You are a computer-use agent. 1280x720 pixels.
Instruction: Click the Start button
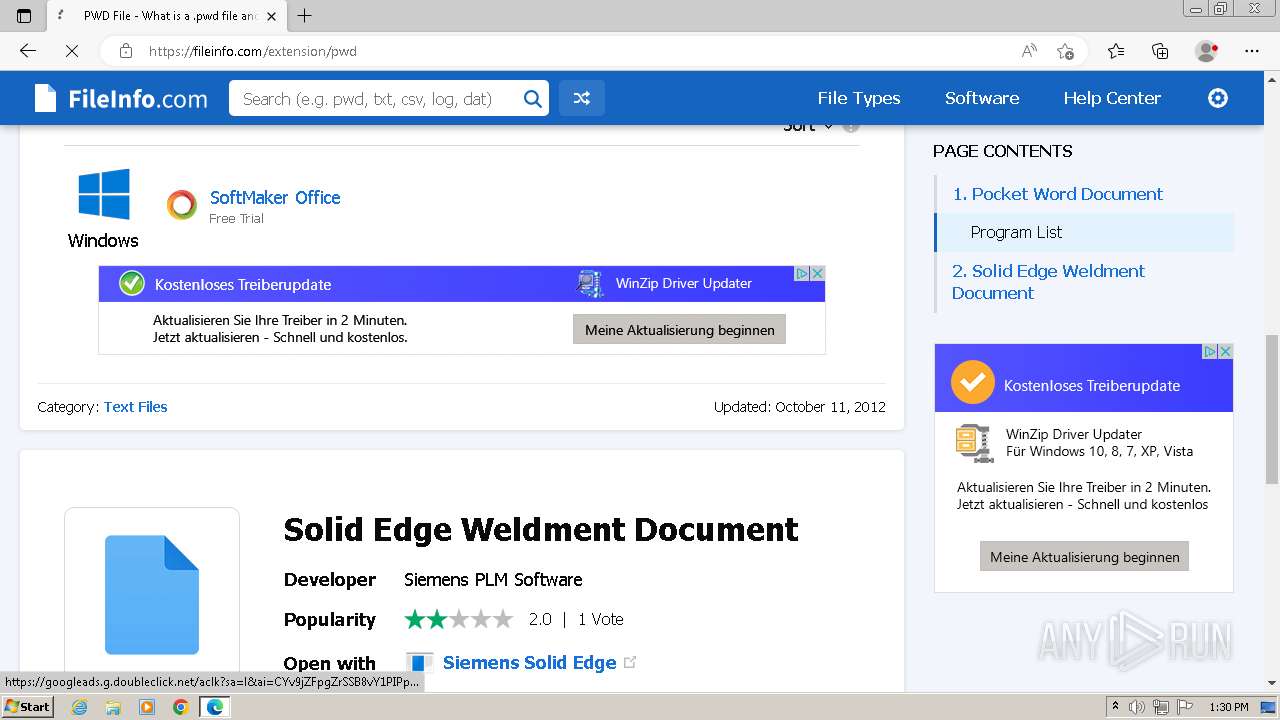(x=28, y=707)
